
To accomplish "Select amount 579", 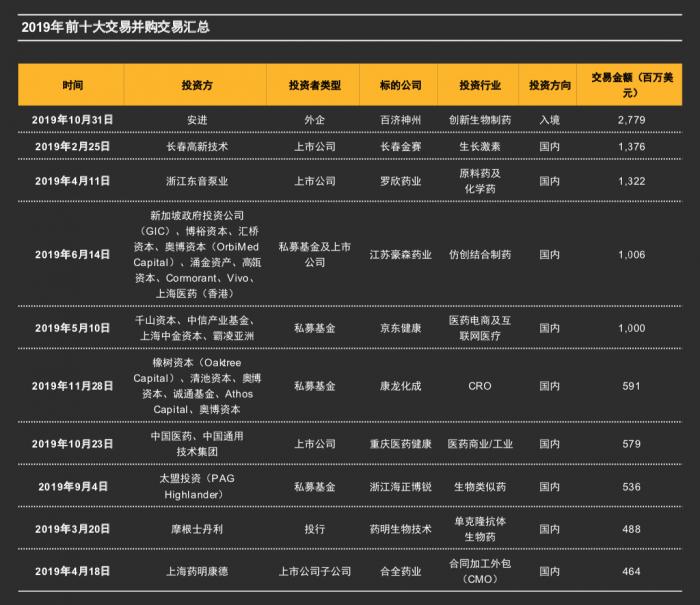I will 632,444.
